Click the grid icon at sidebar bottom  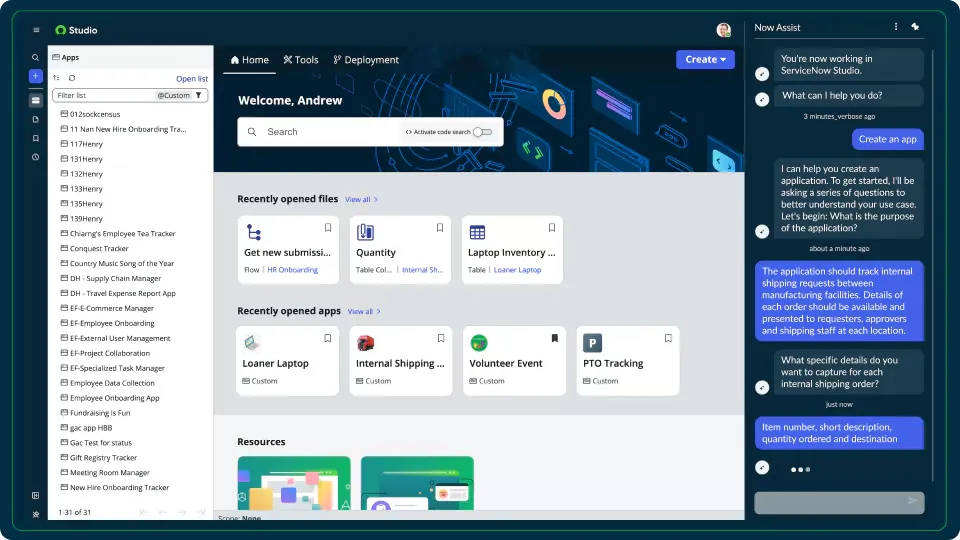tap(36, 495)
